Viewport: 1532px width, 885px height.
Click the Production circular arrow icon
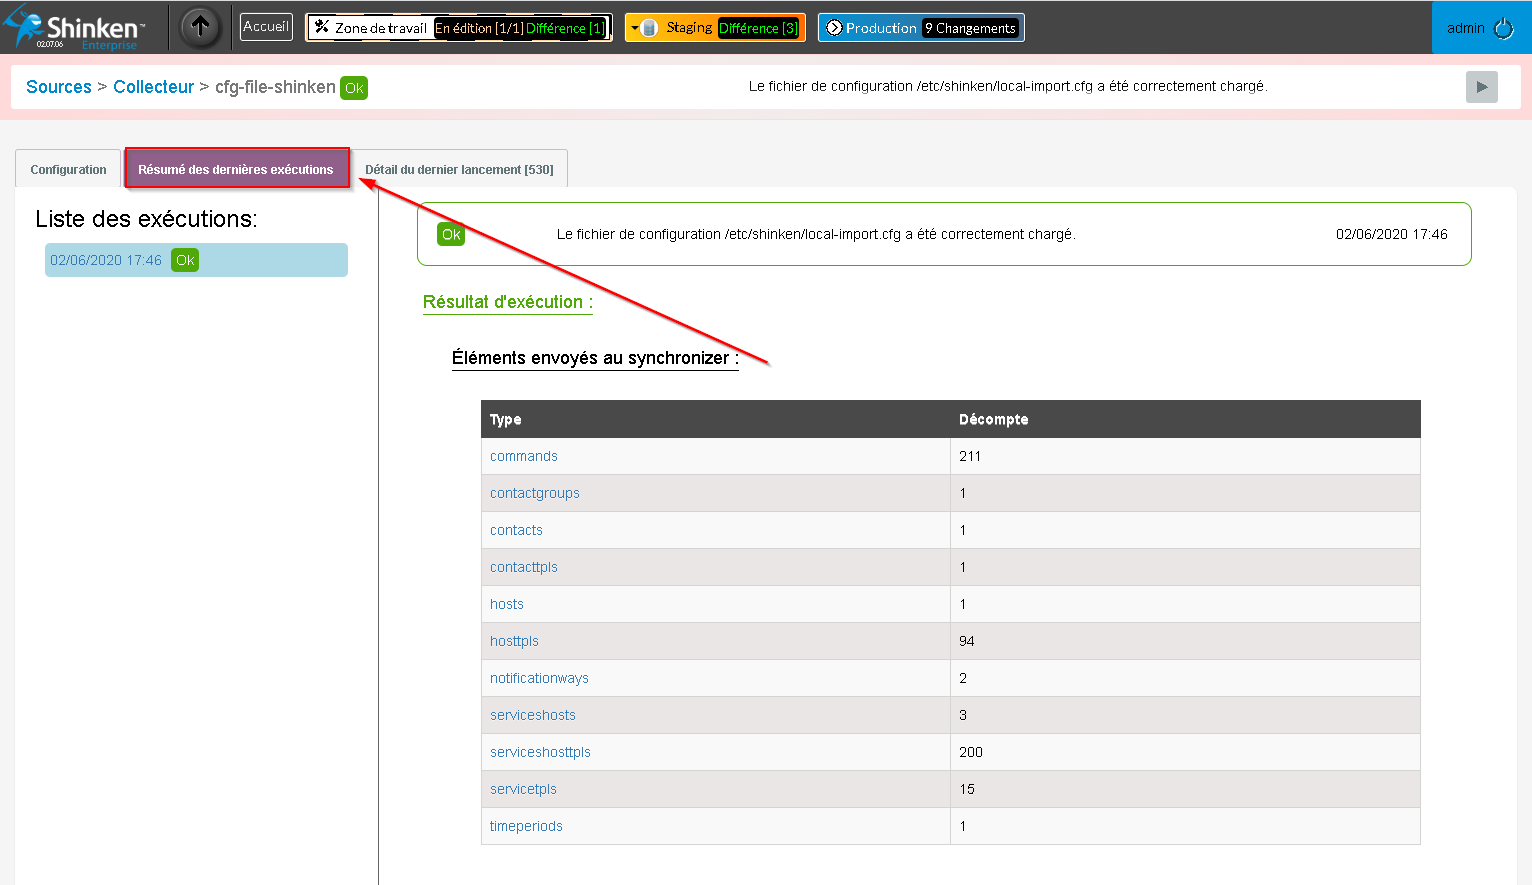834,28
